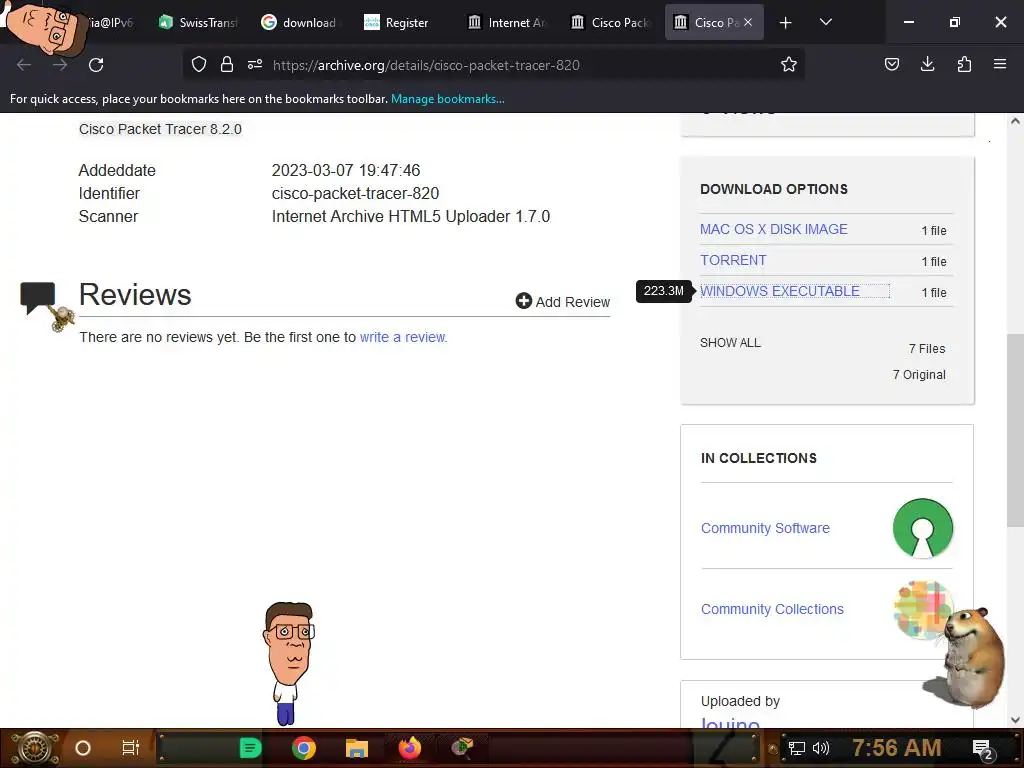Image resolution: width=1024 pixels, height=768 pixels.
Task: Open tracking protection shield icon
Action: (x=199, y=64)
